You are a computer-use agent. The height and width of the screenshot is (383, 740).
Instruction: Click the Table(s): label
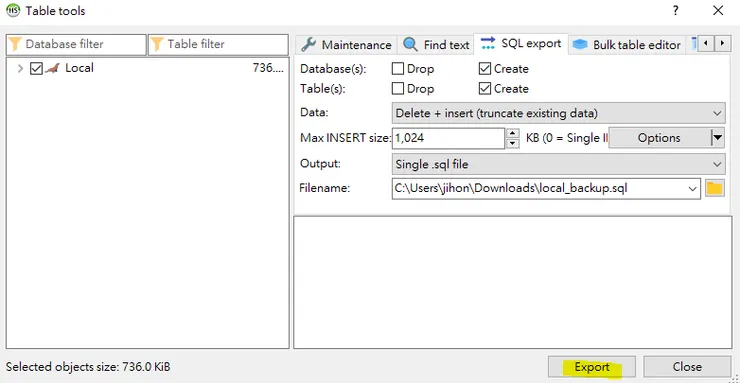click(x=323, y=89)
